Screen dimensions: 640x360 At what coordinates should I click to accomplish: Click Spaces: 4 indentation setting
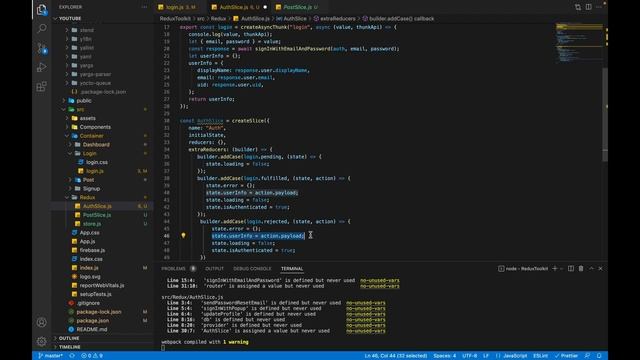tap(444, 356)
